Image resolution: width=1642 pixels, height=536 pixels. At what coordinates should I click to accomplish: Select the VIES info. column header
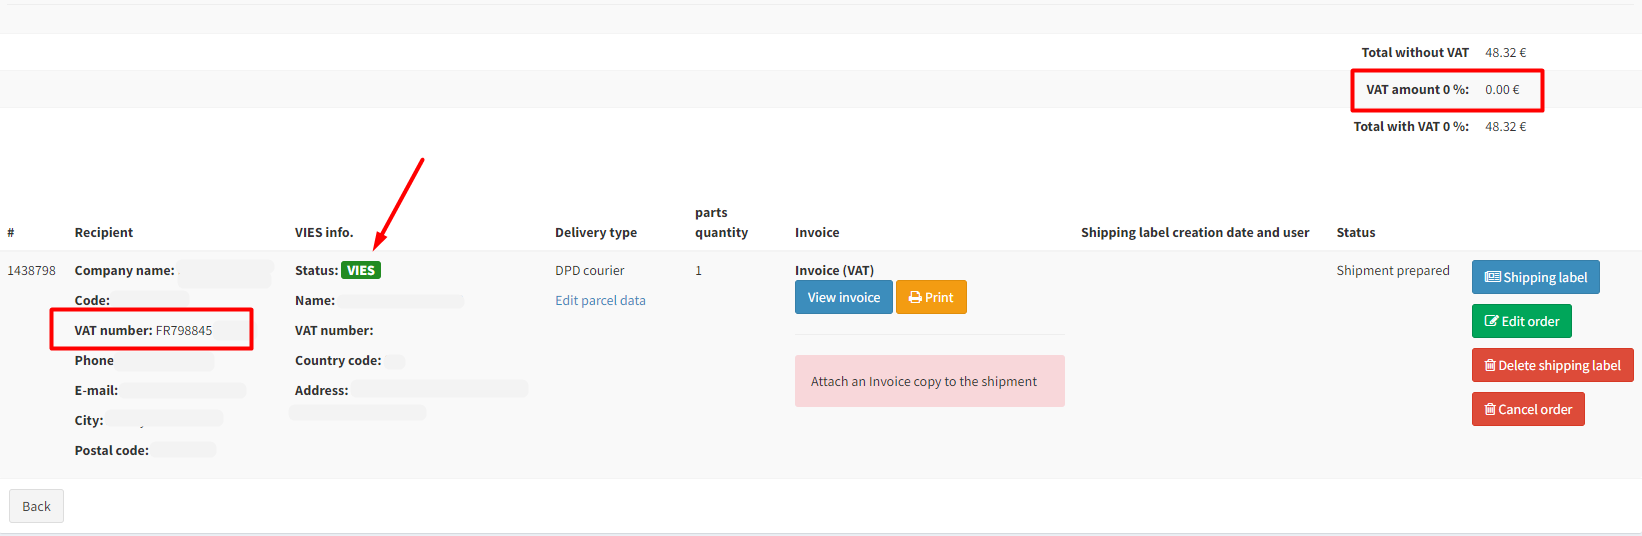click(324, 232)
